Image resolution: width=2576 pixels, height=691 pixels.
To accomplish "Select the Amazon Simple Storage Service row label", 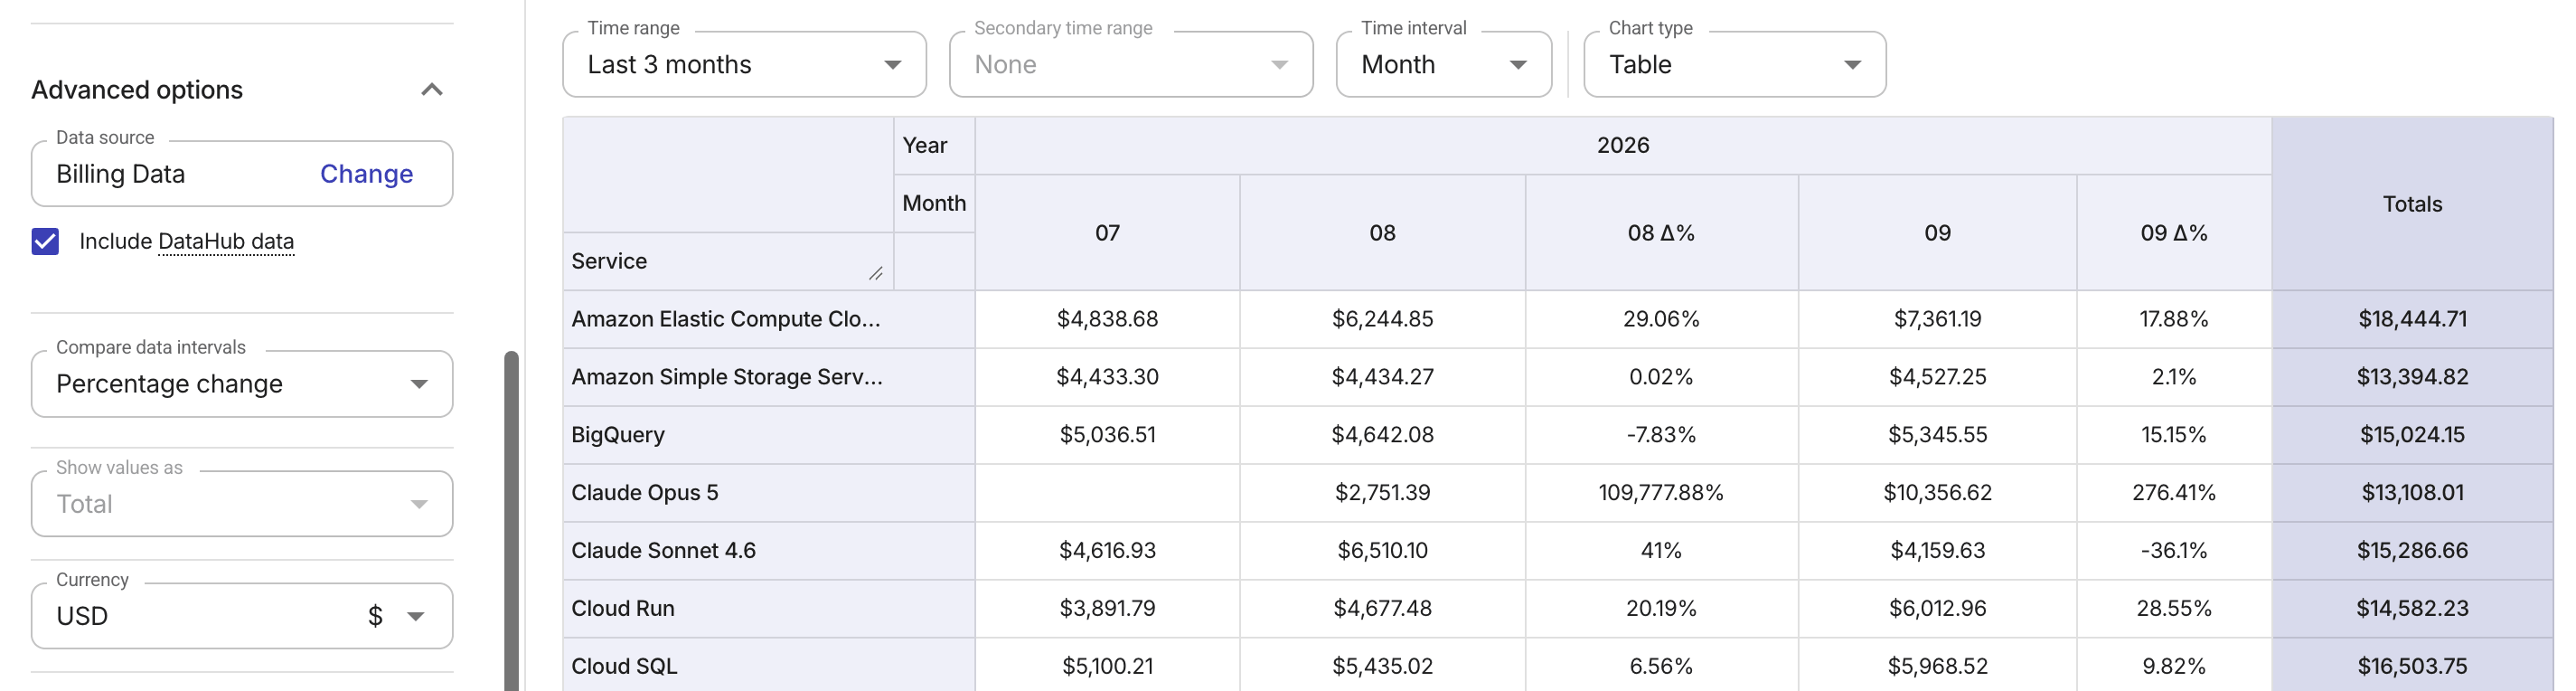I will [768, 377].
